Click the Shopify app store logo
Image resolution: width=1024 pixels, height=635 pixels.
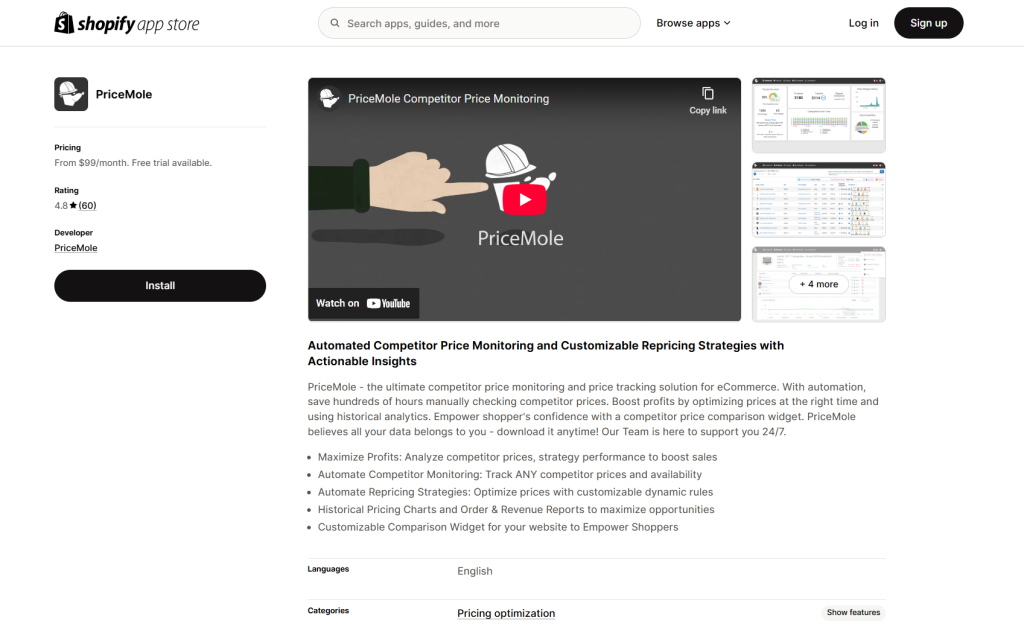(x=127, y=24)
